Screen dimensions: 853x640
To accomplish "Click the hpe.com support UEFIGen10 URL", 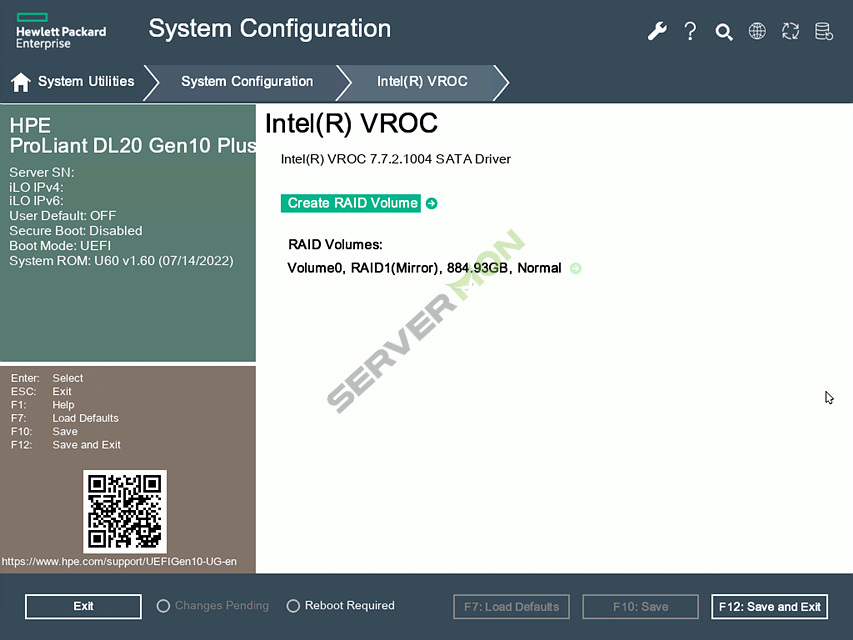I will tap(119, 562).
